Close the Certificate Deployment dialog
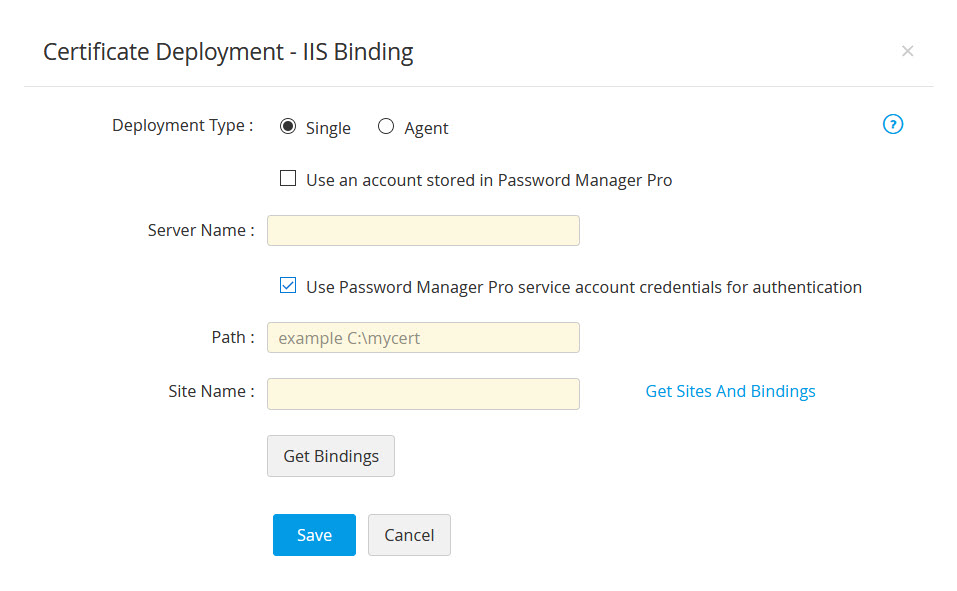 (907, 51)
